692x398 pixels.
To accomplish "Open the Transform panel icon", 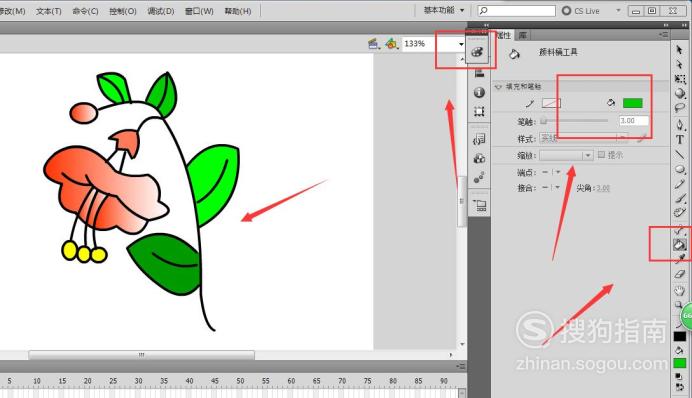I will (x=479, y=111).
